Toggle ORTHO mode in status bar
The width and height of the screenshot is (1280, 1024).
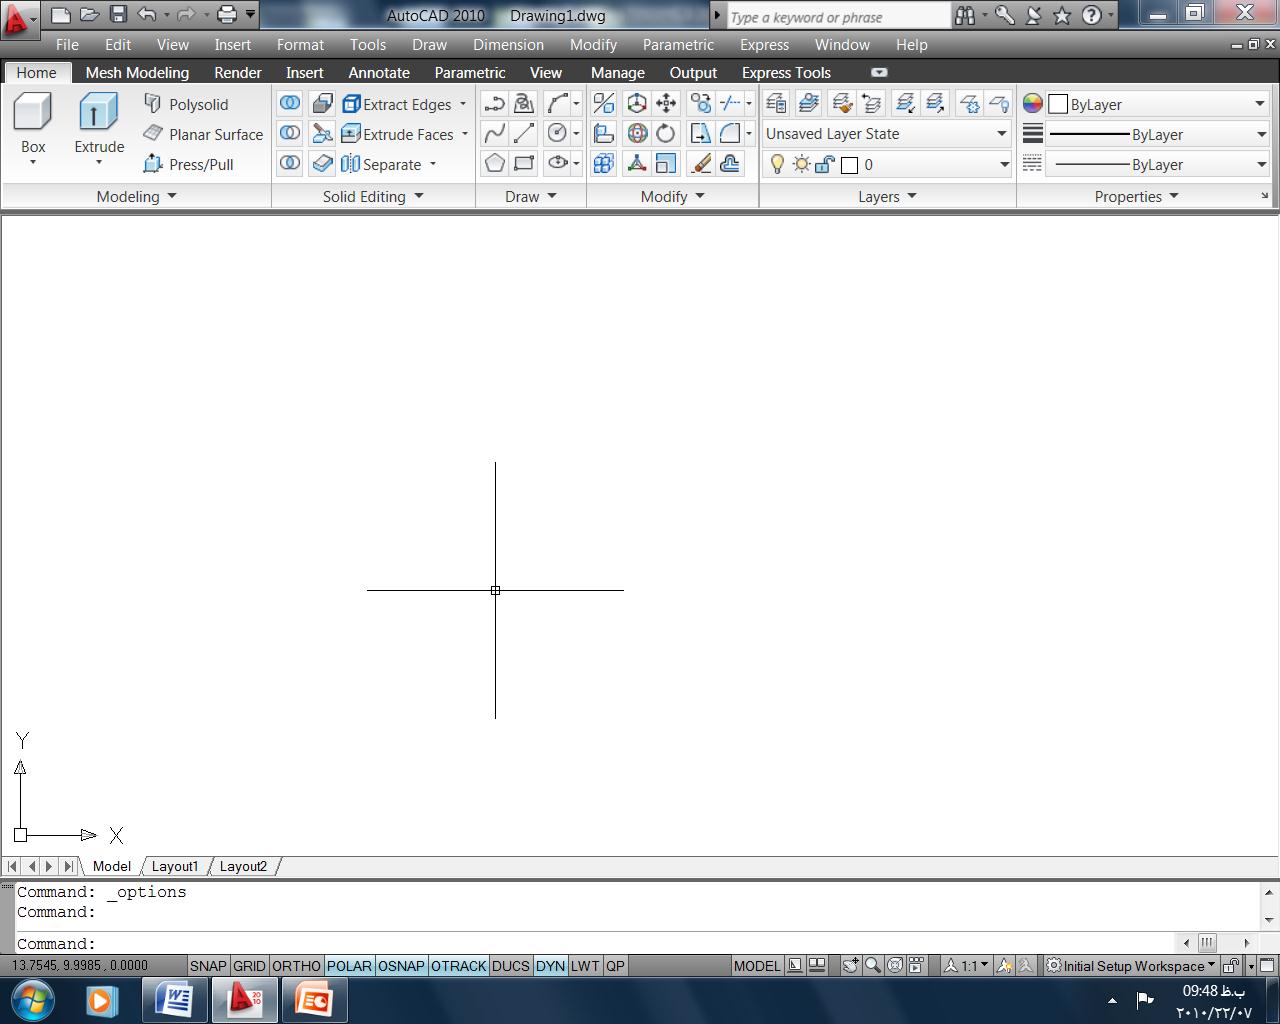[x=296, y=966]
